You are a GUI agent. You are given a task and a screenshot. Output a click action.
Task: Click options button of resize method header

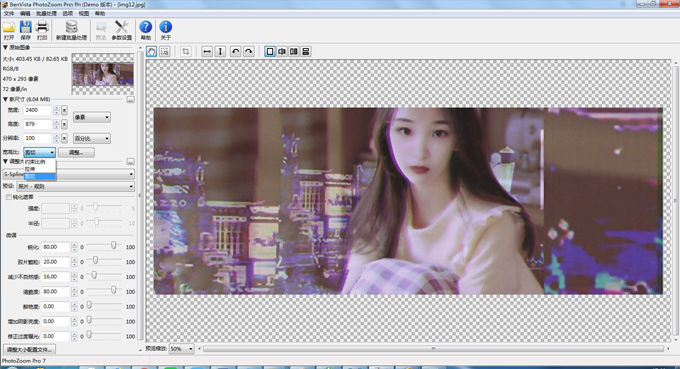(130, 161)
